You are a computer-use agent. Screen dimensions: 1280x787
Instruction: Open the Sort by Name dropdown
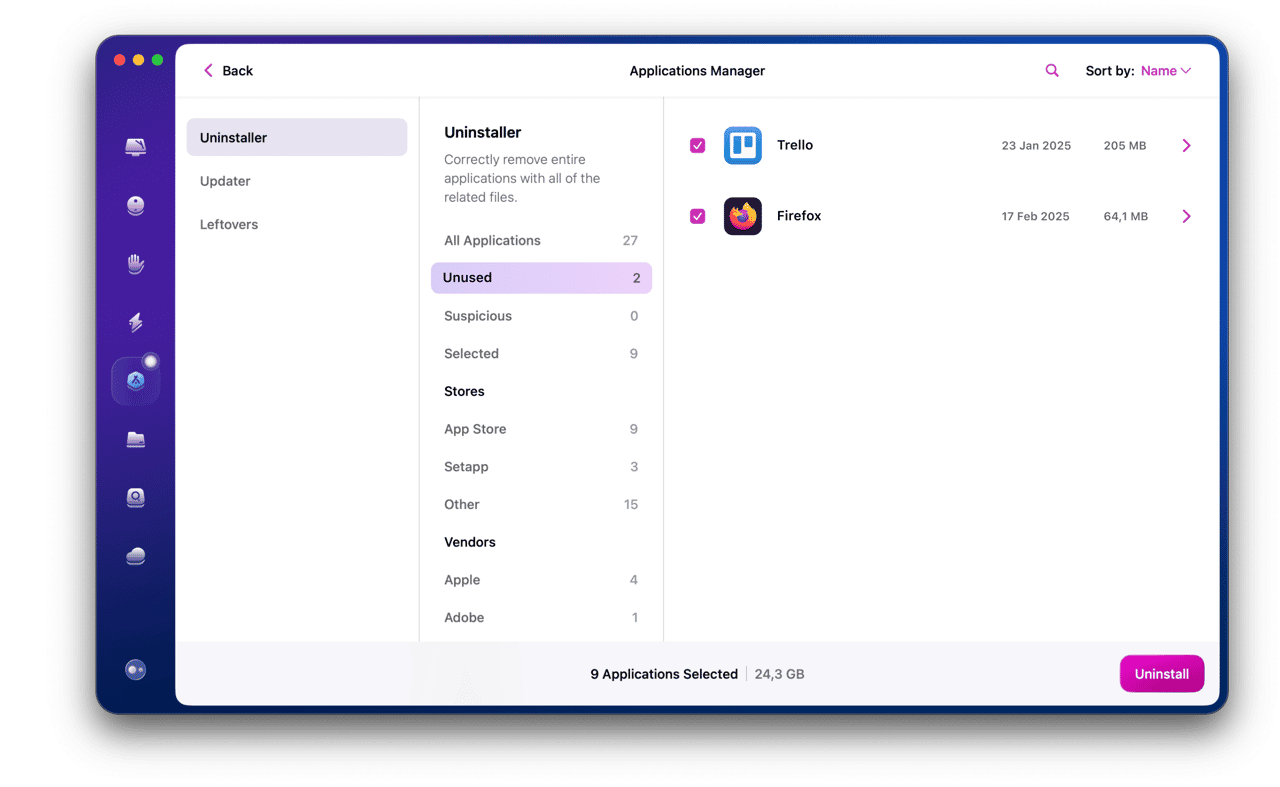[x=1166, y=71]
